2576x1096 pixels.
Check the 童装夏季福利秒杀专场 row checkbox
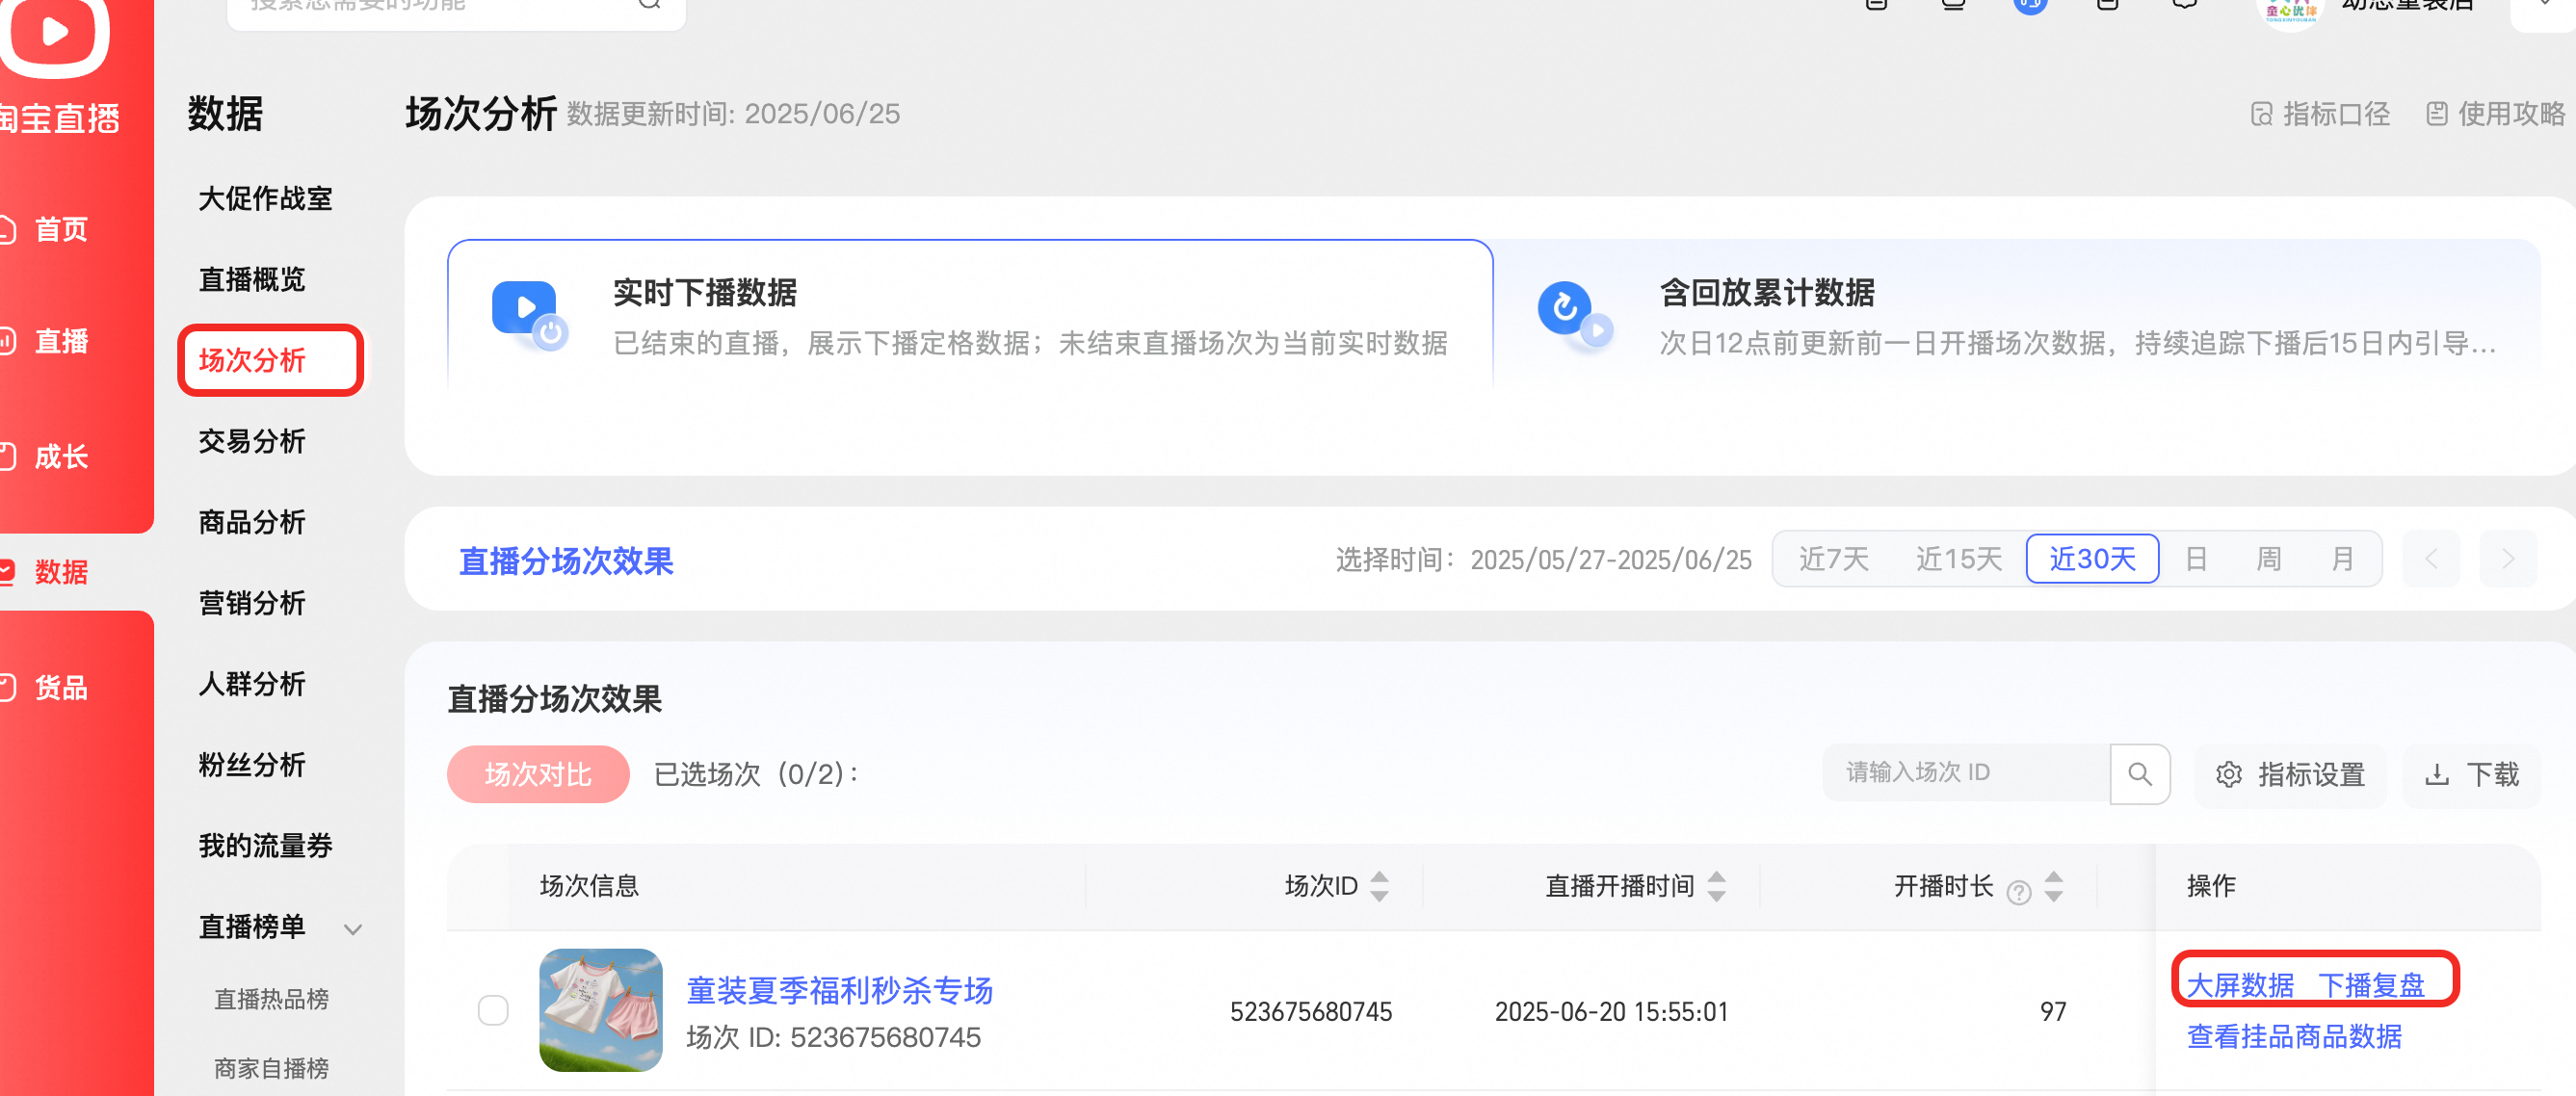(x=493, y=1010)
